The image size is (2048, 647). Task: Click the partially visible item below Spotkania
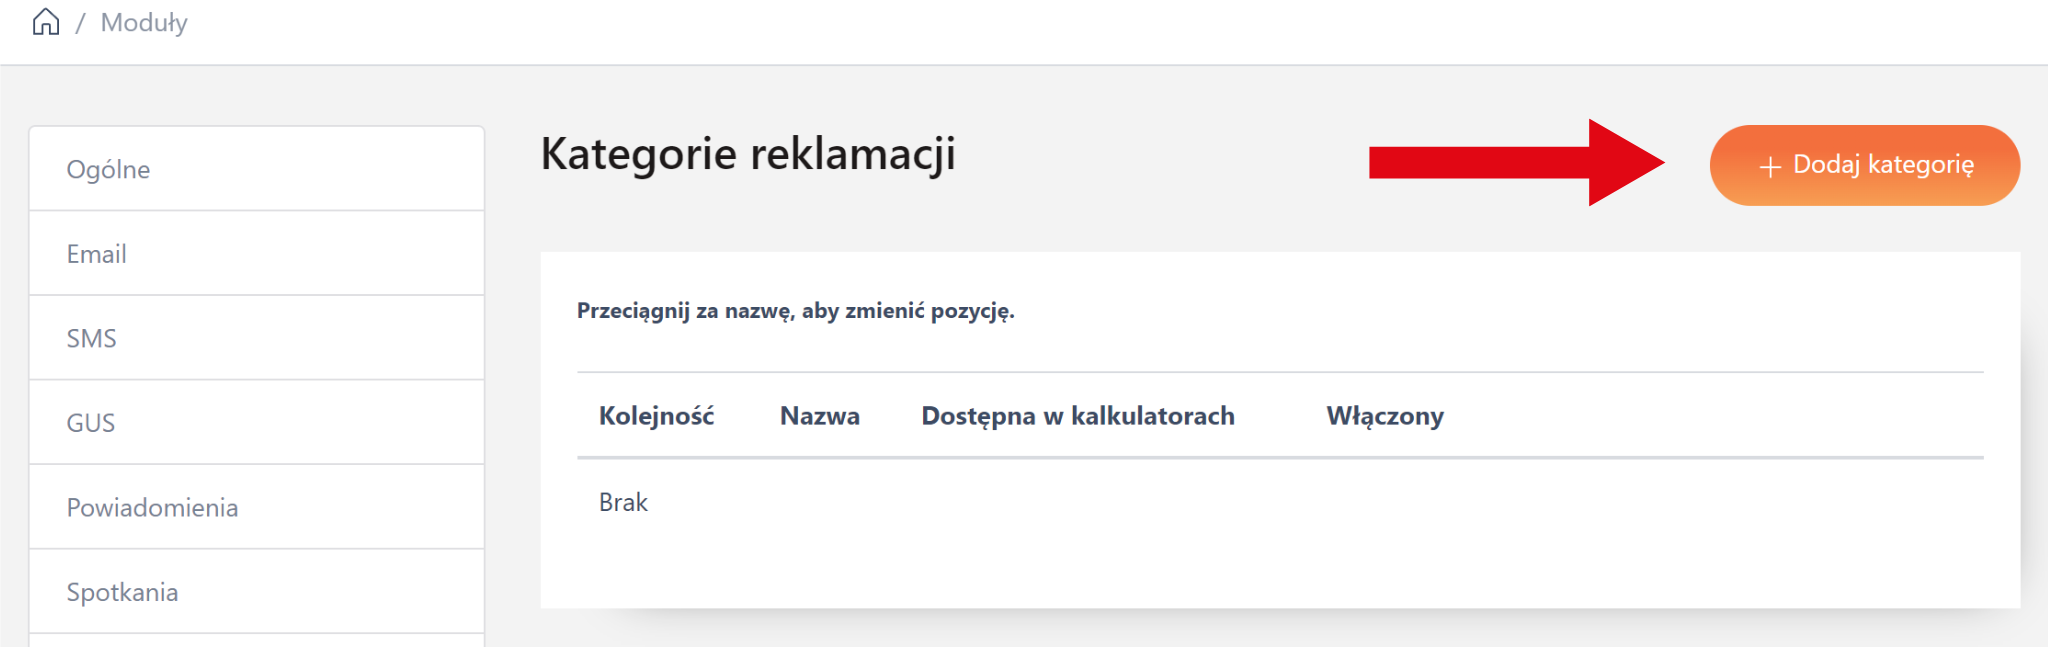pos(256,640)
